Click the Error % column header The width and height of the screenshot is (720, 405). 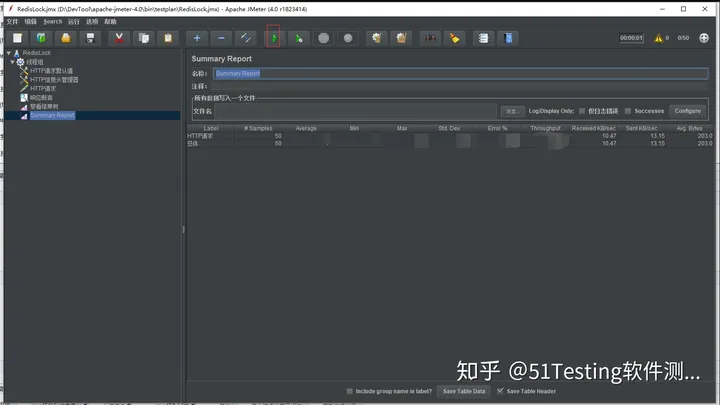coord(497,129)
